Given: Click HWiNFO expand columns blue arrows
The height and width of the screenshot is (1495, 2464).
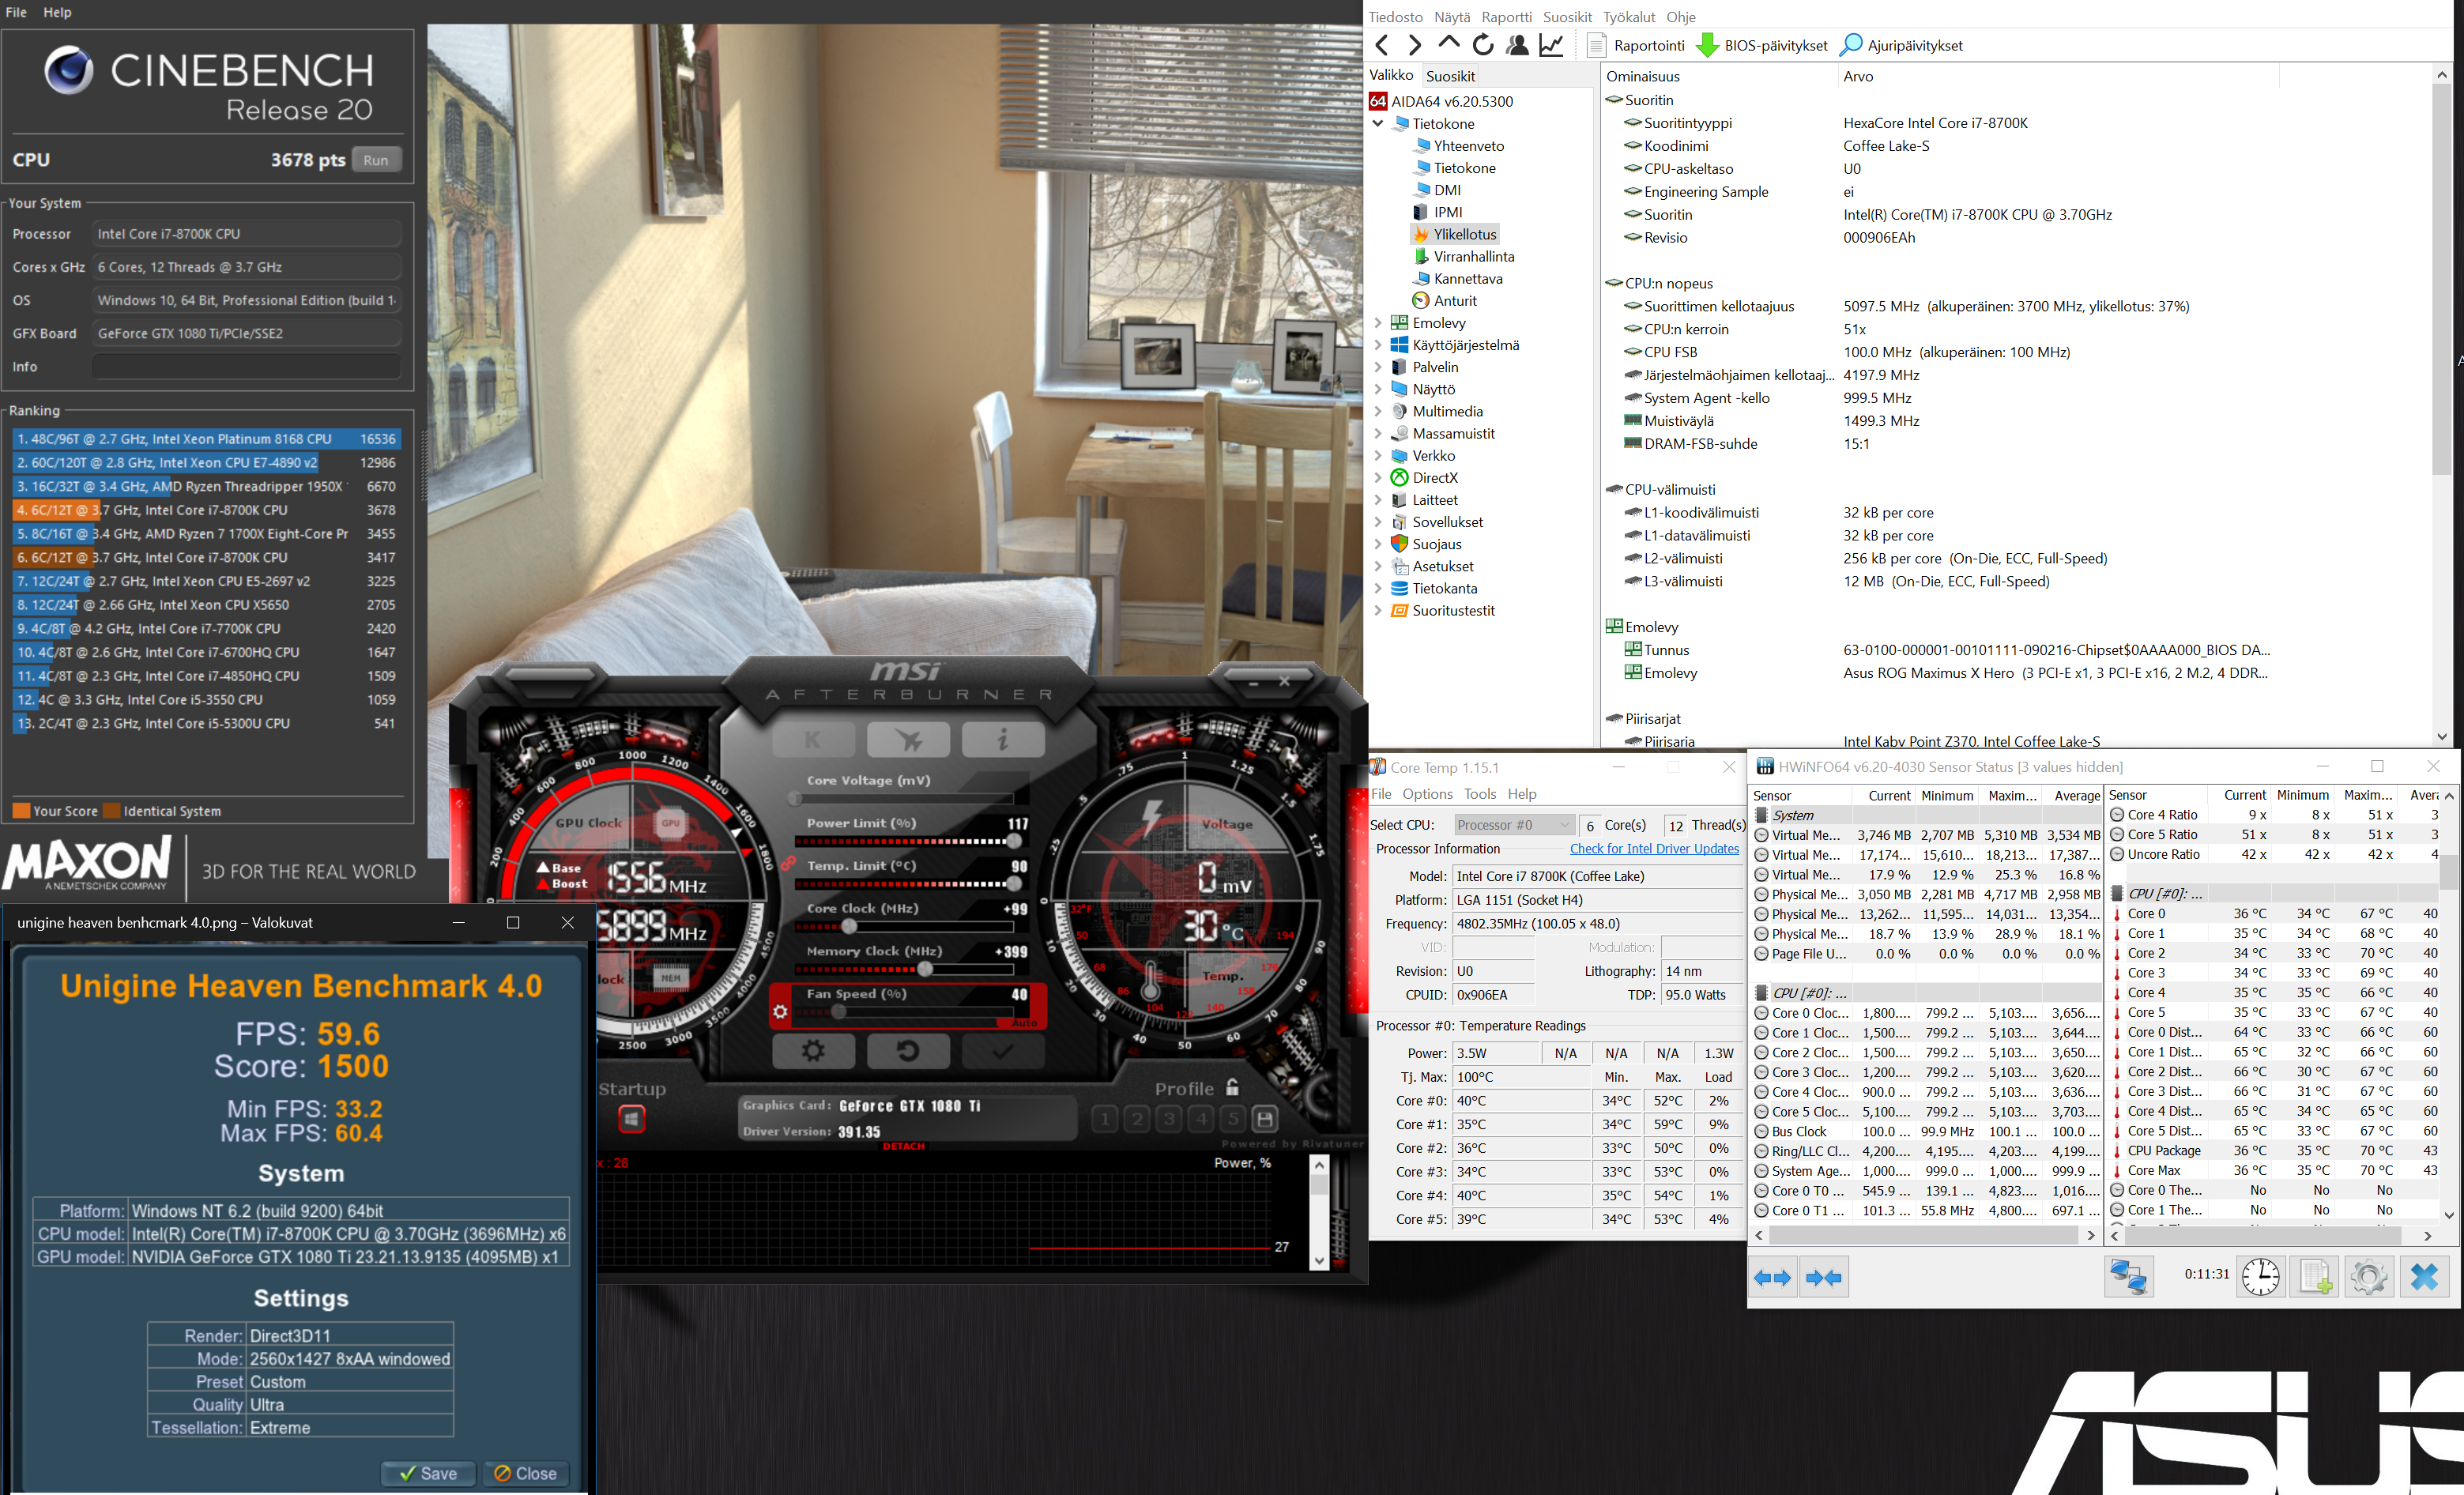Looking at the screenshot, I should 1774,1278.
